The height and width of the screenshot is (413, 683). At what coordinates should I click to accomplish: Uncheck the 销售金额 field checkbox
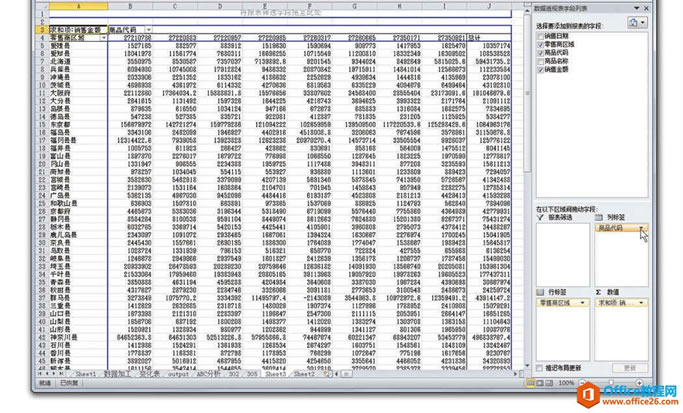click(541, 70)
